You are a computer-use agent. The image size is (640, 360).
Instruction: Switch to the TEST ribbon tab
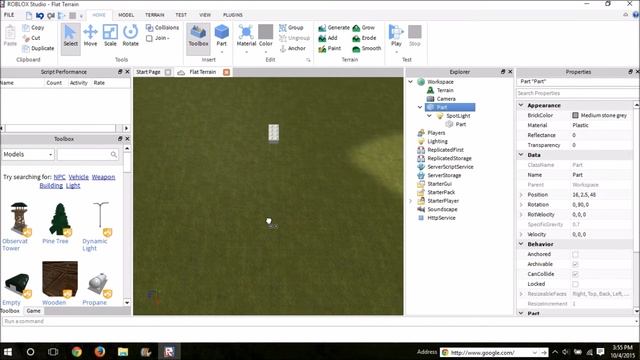(x=181, y=15)
